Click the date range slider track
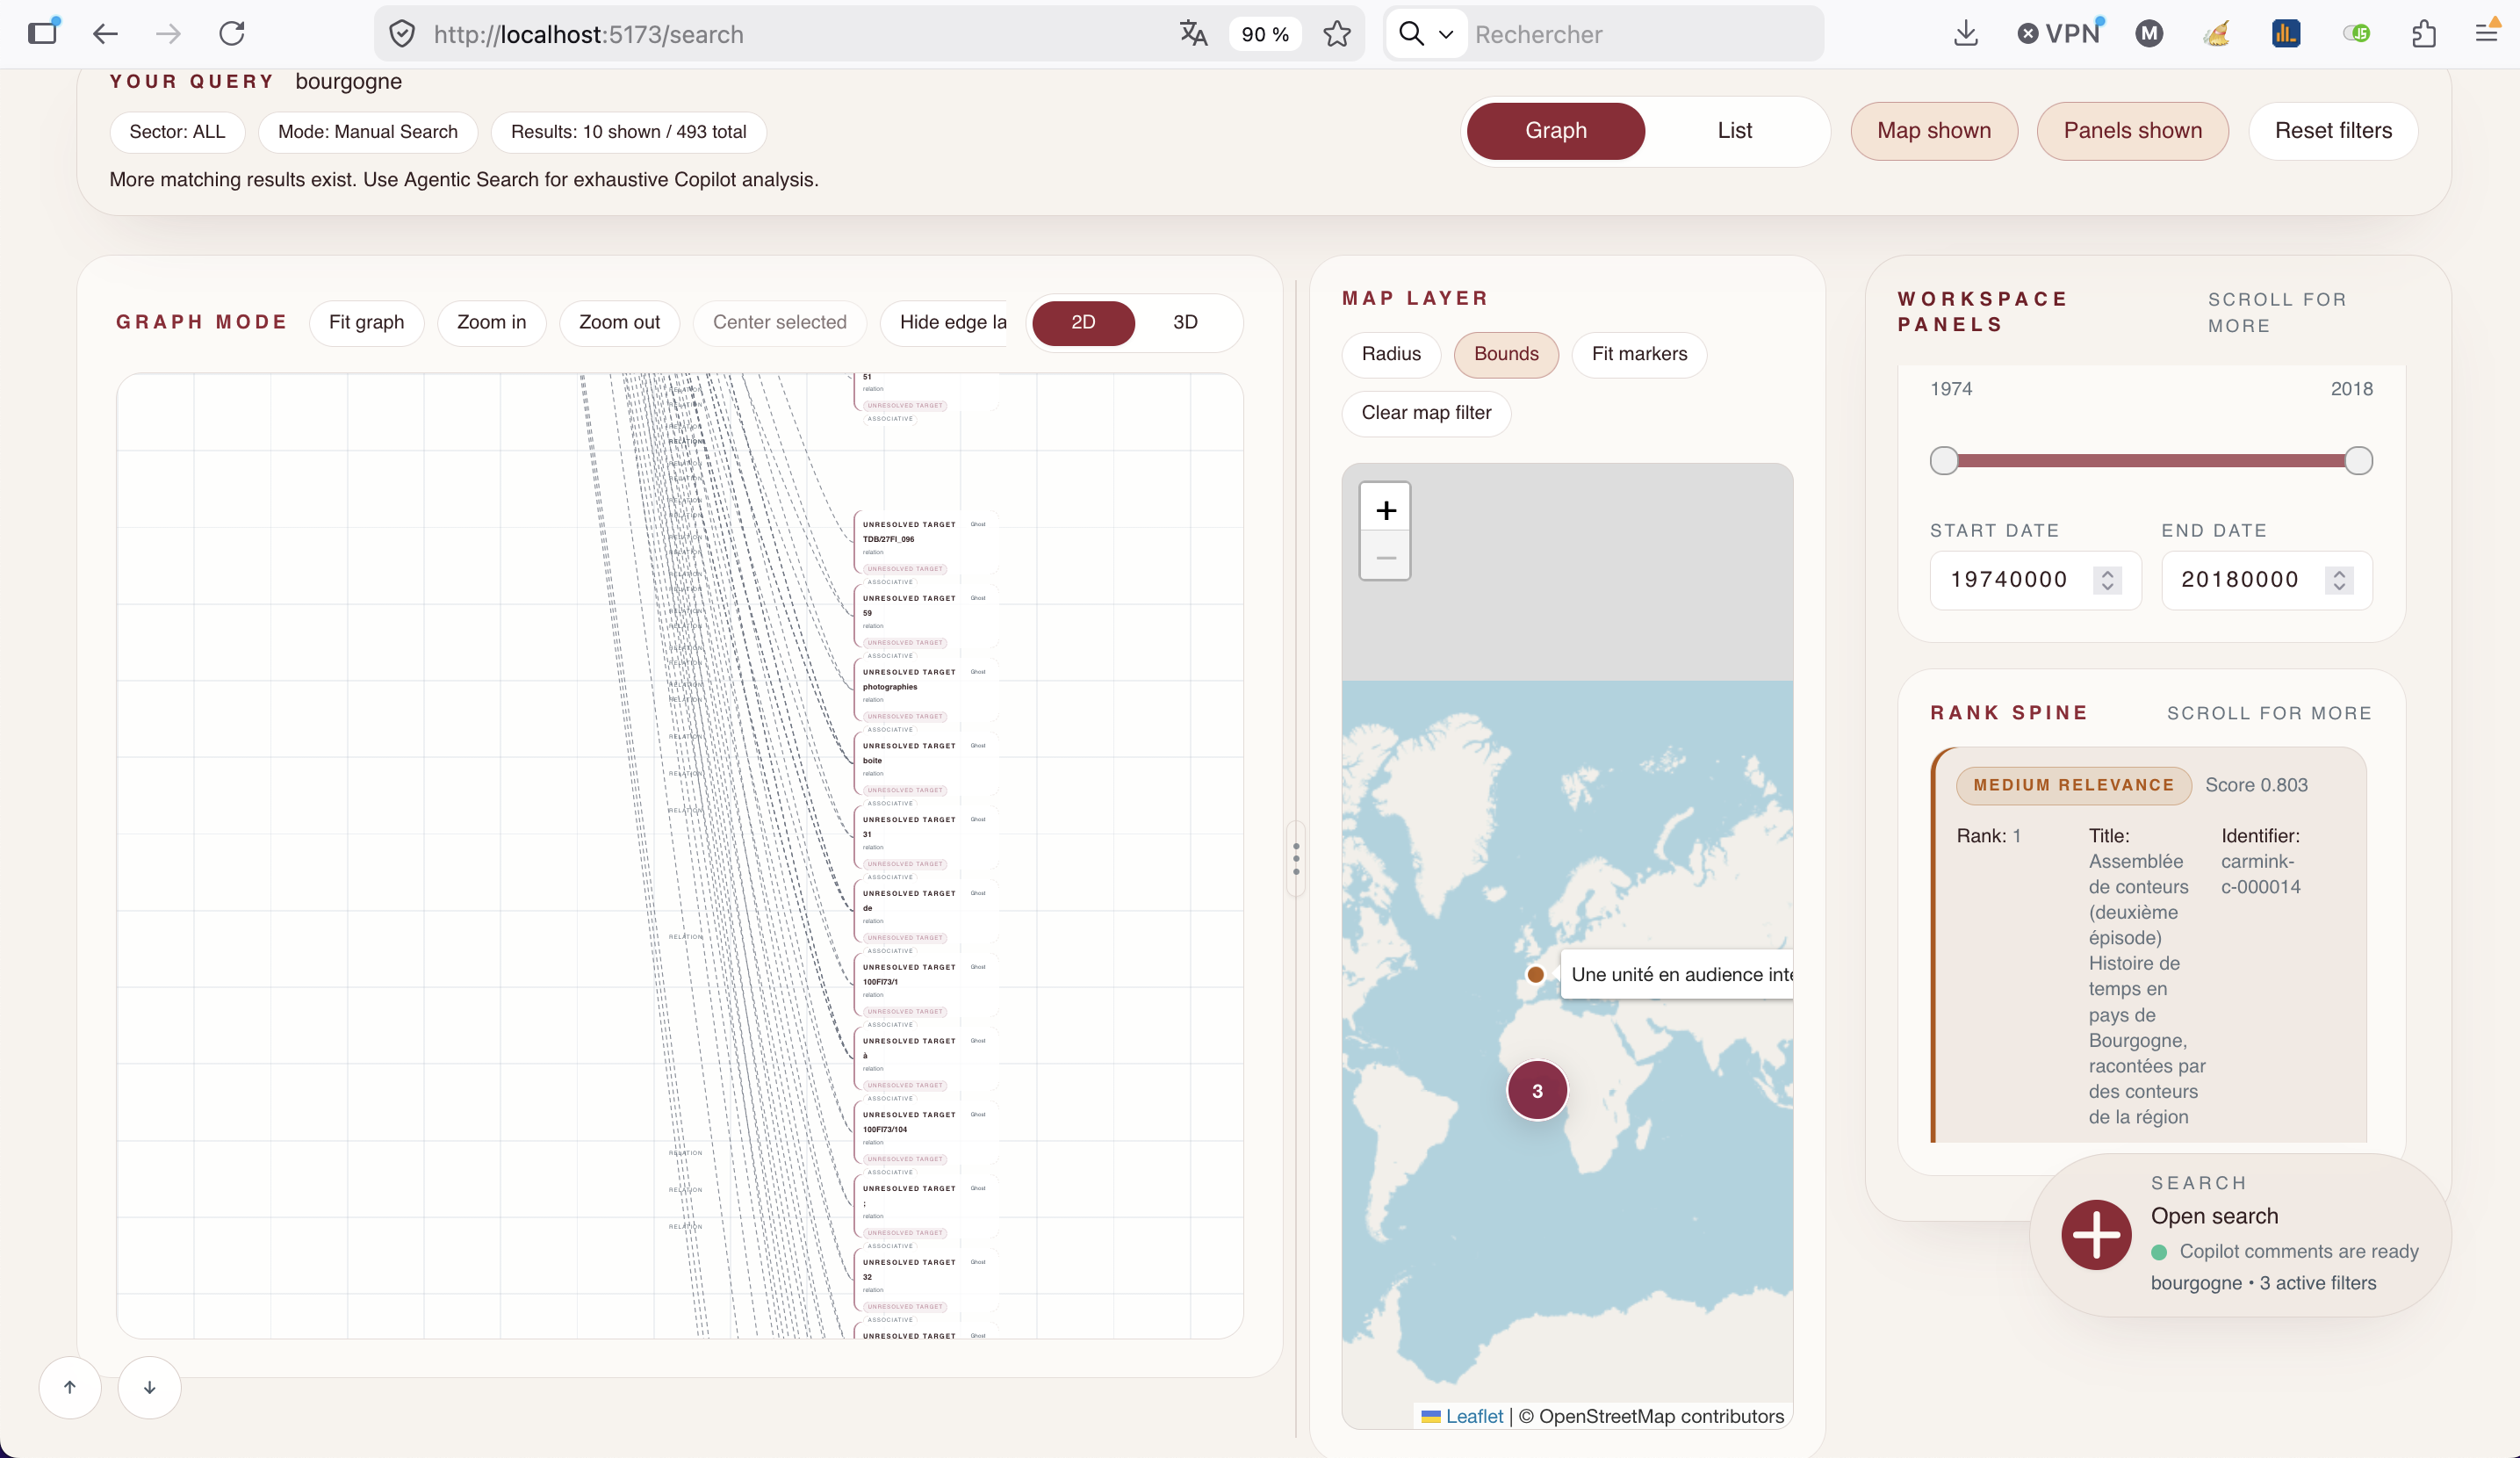2520x1458 pixels. coord(2150,461)
